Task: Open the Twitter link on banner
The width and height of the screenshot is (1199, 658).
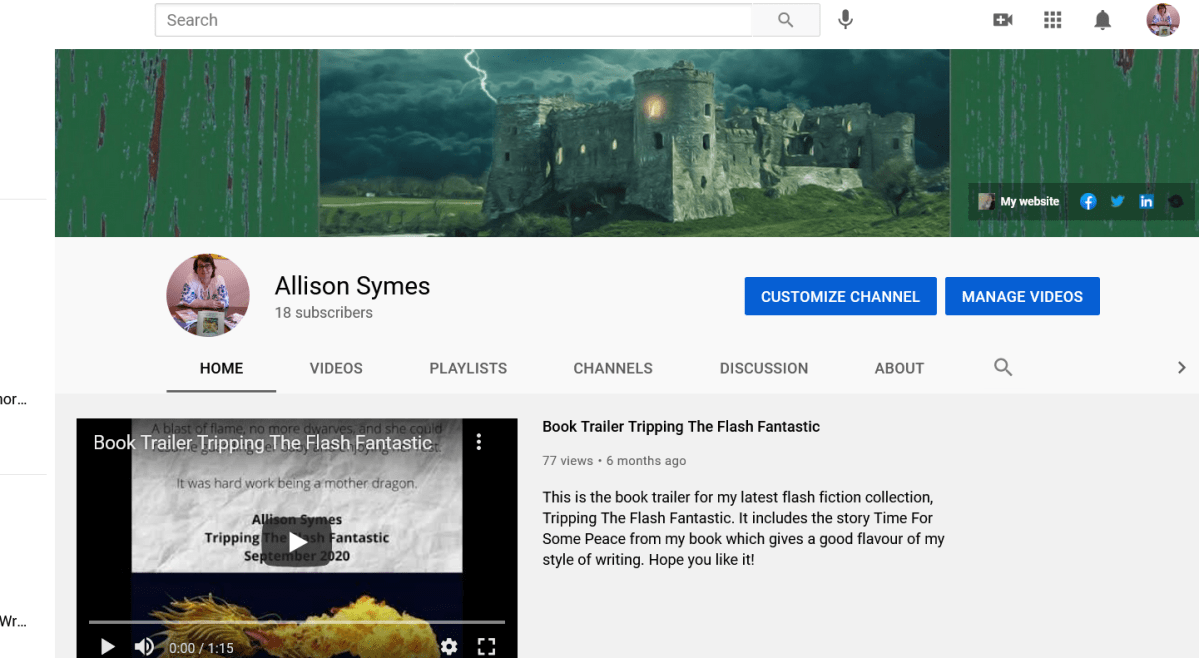Action: click(1117, 201)
